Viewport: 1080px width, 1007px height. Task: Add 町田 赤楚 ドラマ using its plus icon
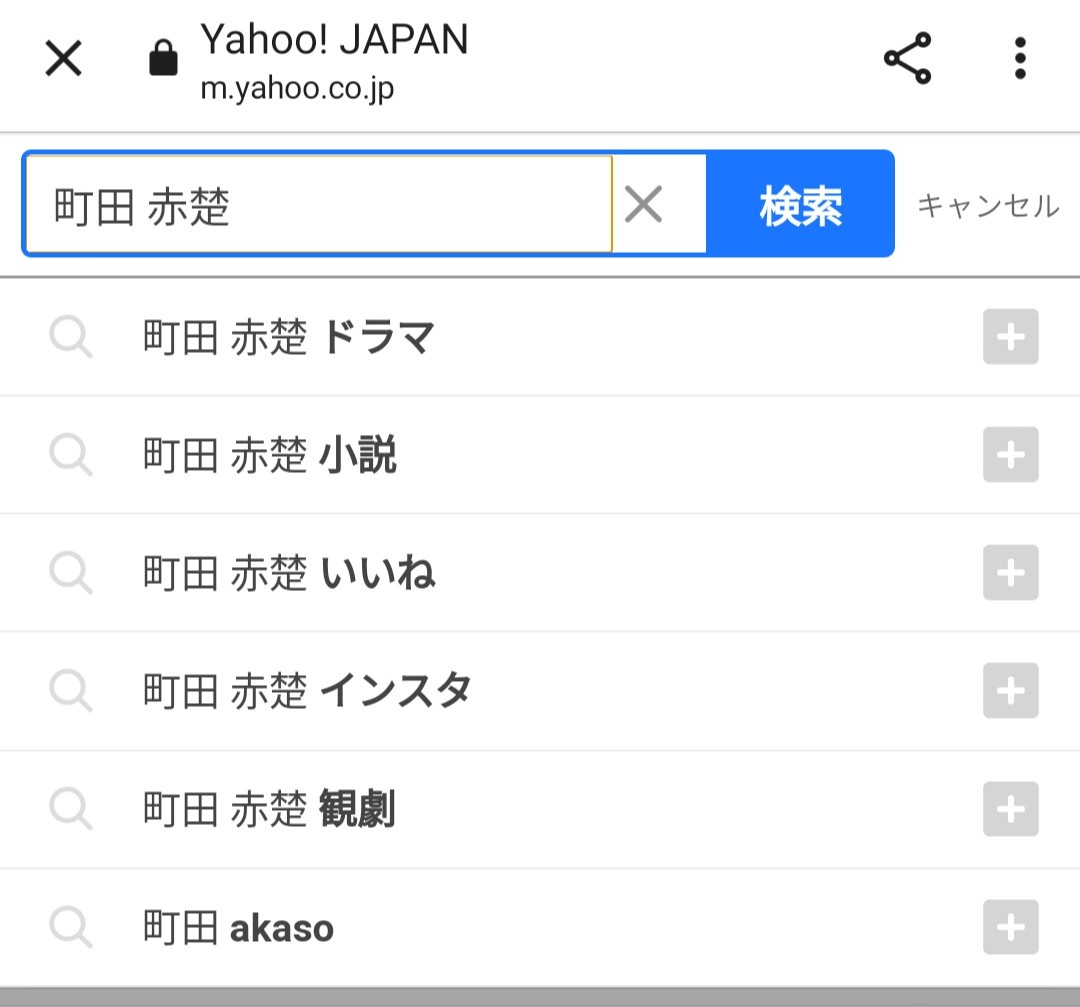click(x=1010, y=337)
